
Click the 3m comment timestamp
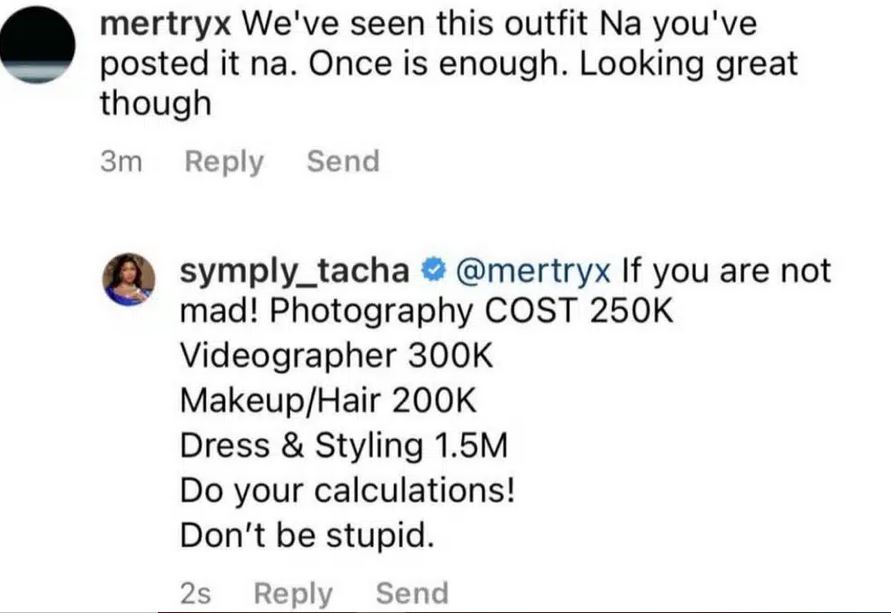click(123, 162)
